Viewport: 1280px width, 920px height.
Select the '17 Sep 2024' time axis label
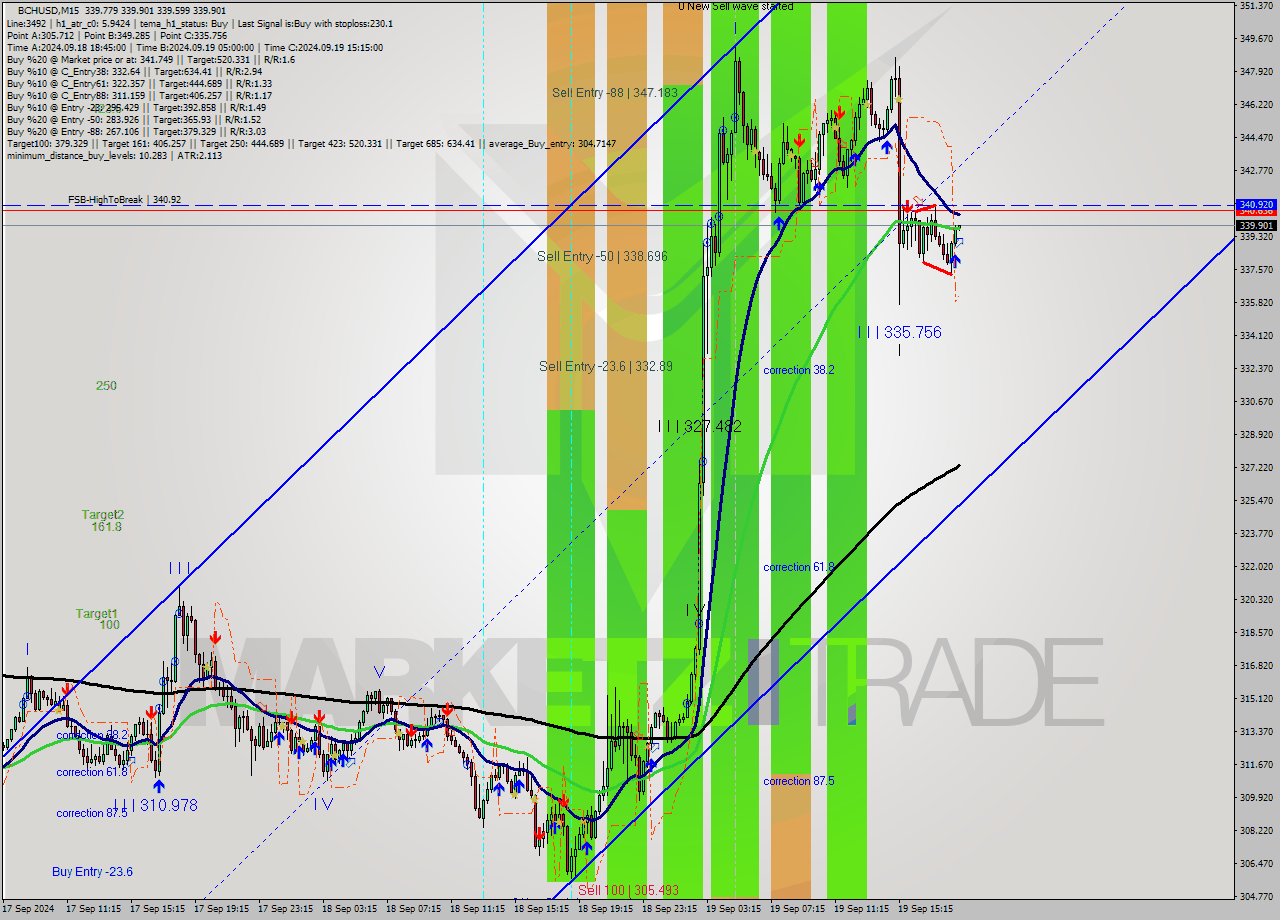pyautogui.click(x=28, y=909)
